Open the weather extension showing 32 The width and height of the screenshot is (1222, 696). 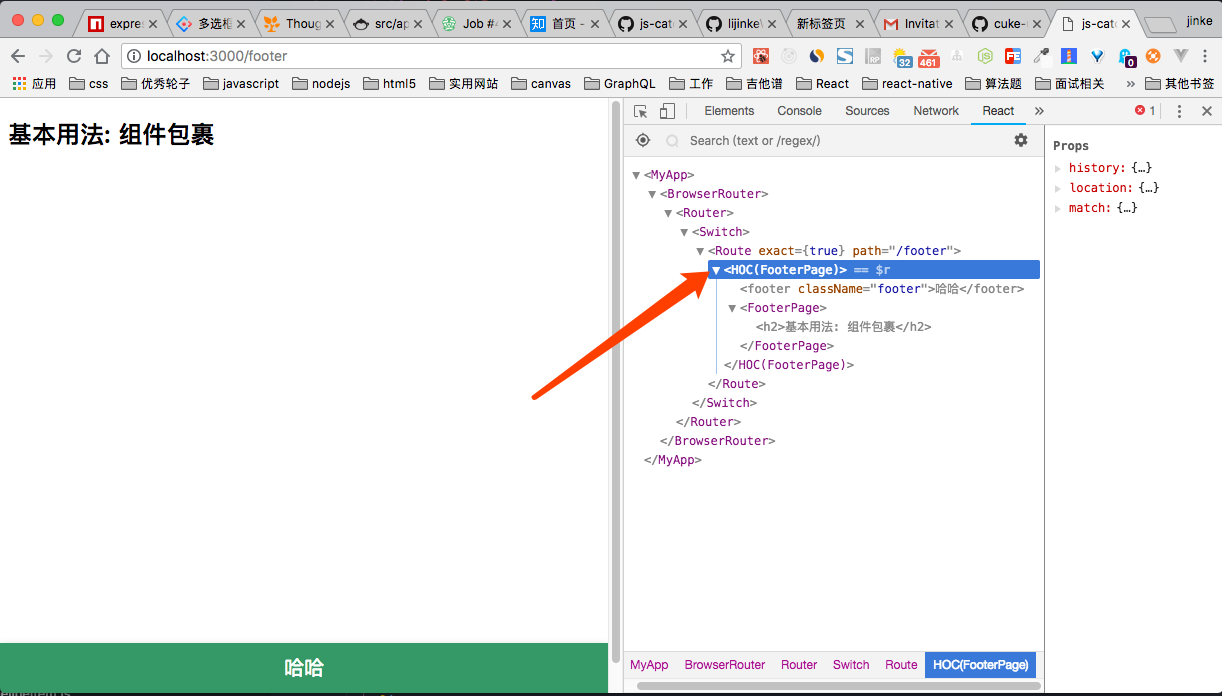tap(902, 57)
